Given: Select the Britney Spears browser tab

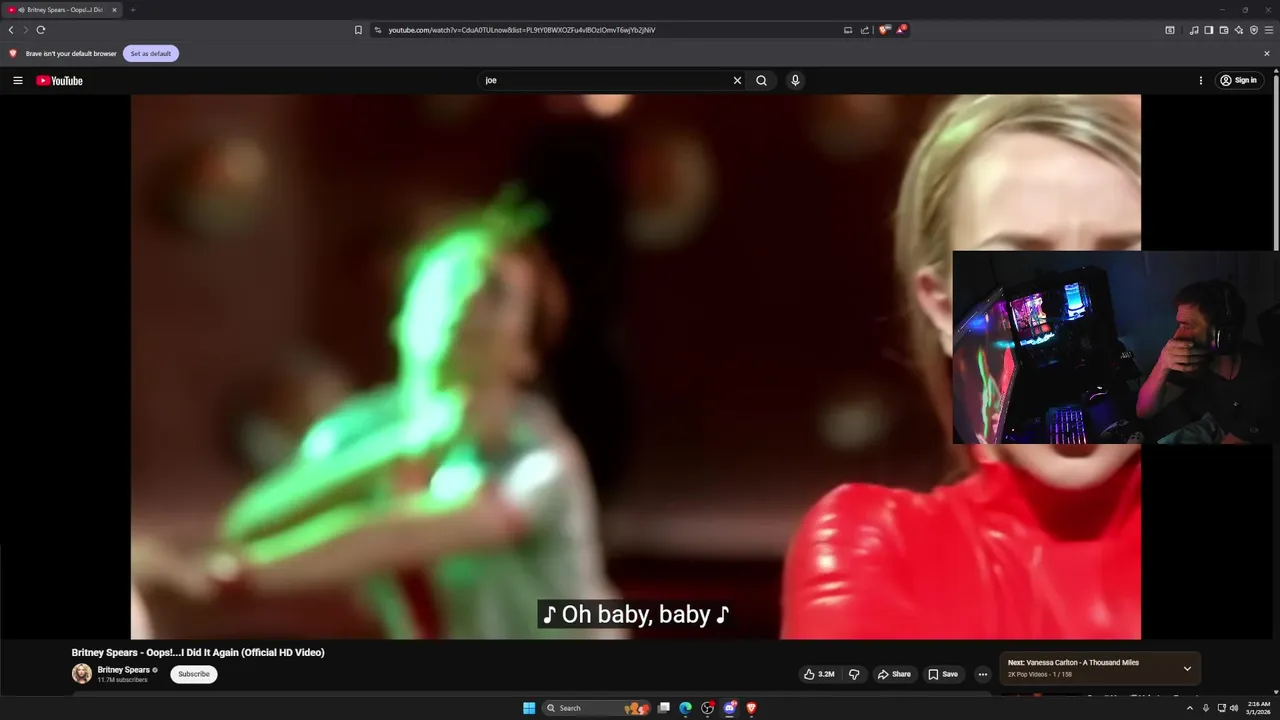Looking at the screenshot, I should (x=62, y=10).
